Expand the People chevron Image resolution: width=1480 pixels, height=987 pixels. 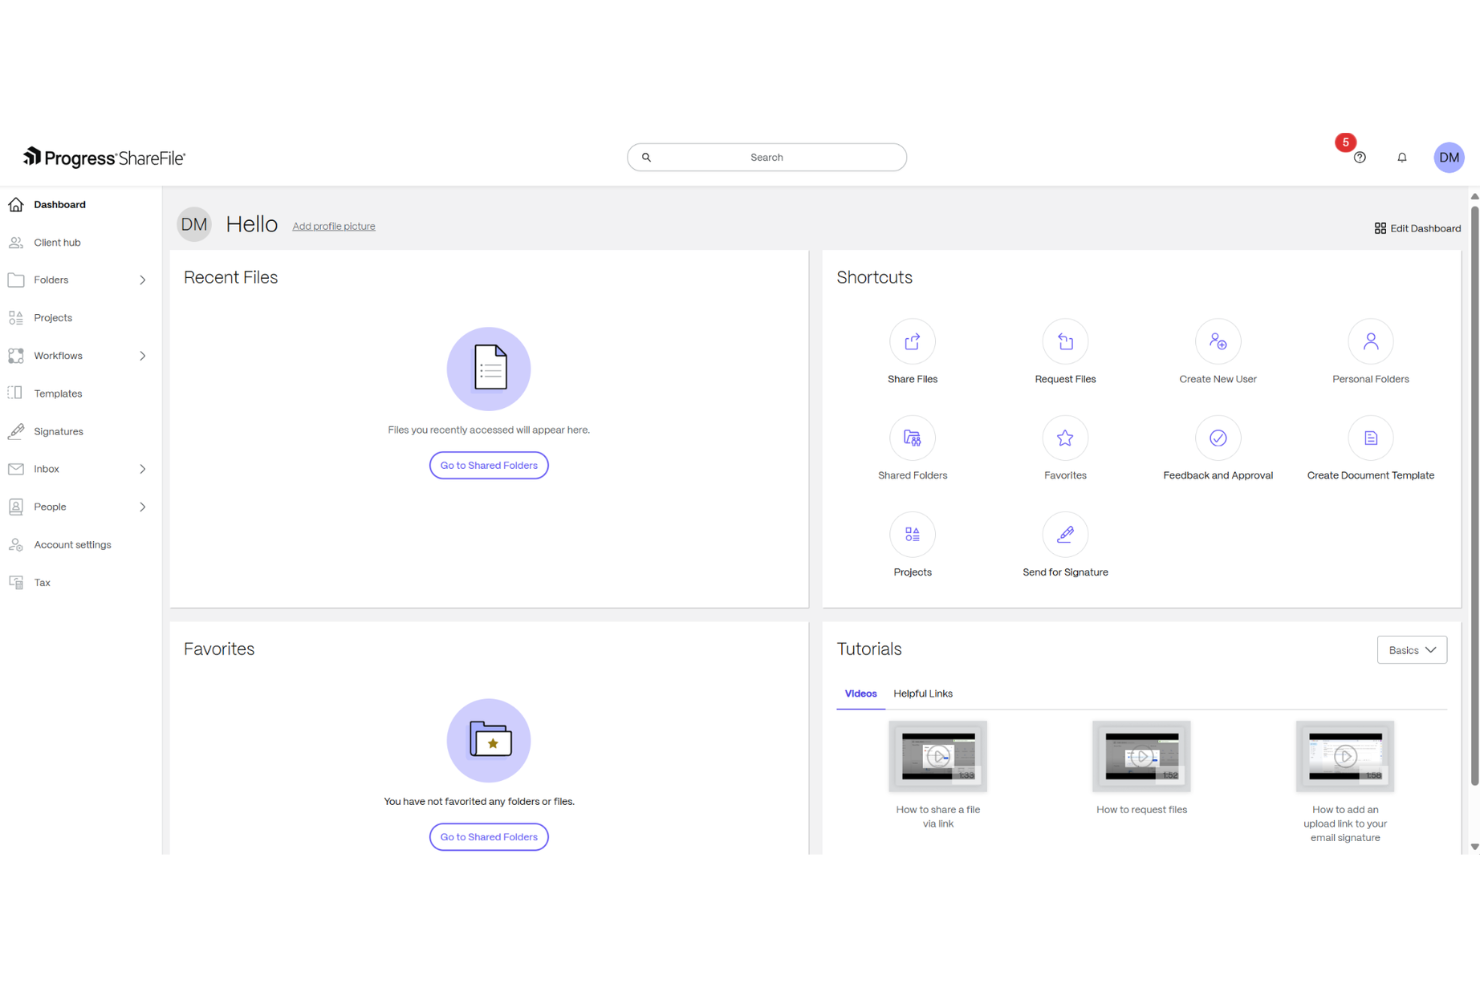[143, 507]
